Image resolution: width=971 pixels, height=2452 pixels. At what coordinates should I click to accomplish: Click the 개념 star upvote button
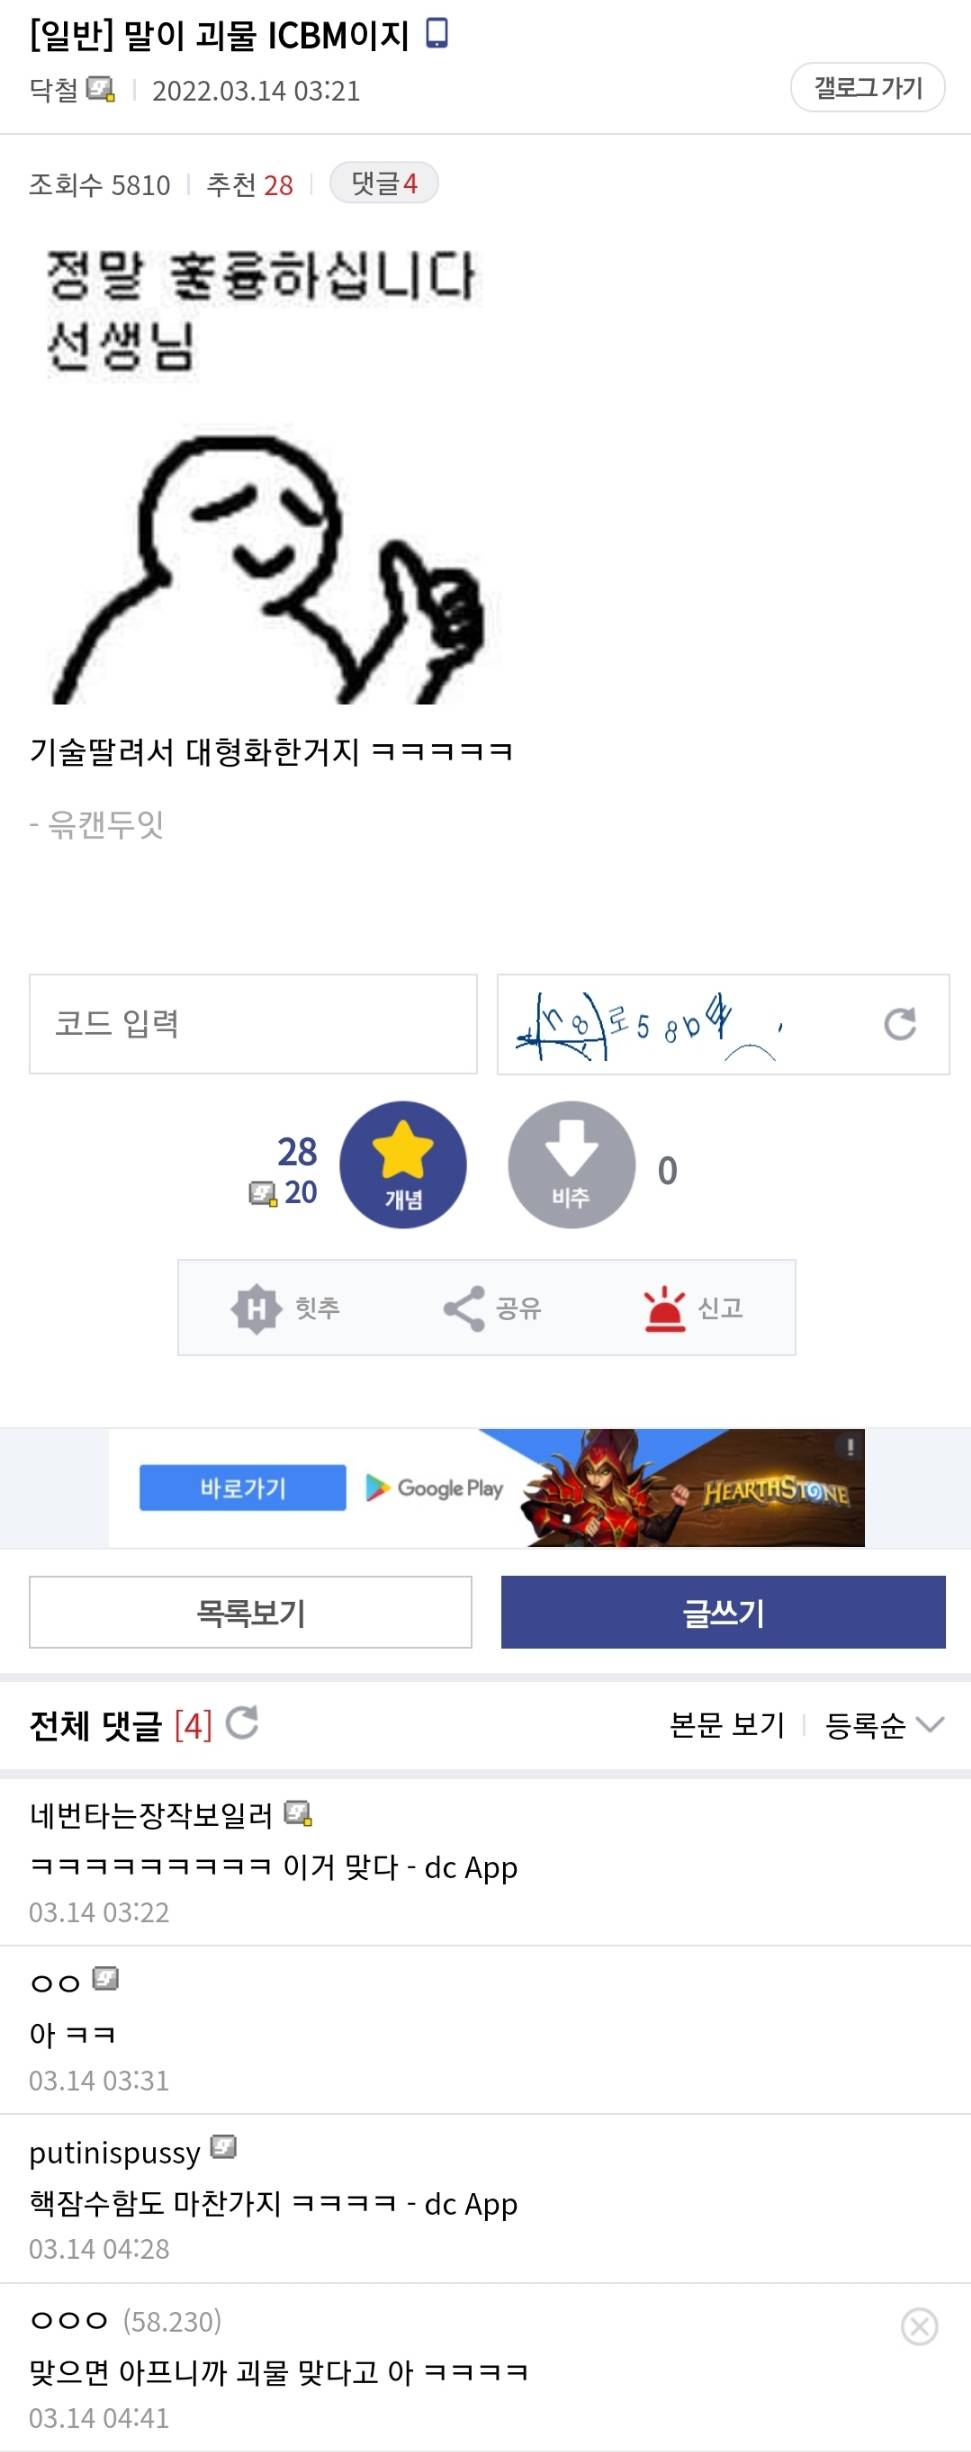tap(403, 1165)
